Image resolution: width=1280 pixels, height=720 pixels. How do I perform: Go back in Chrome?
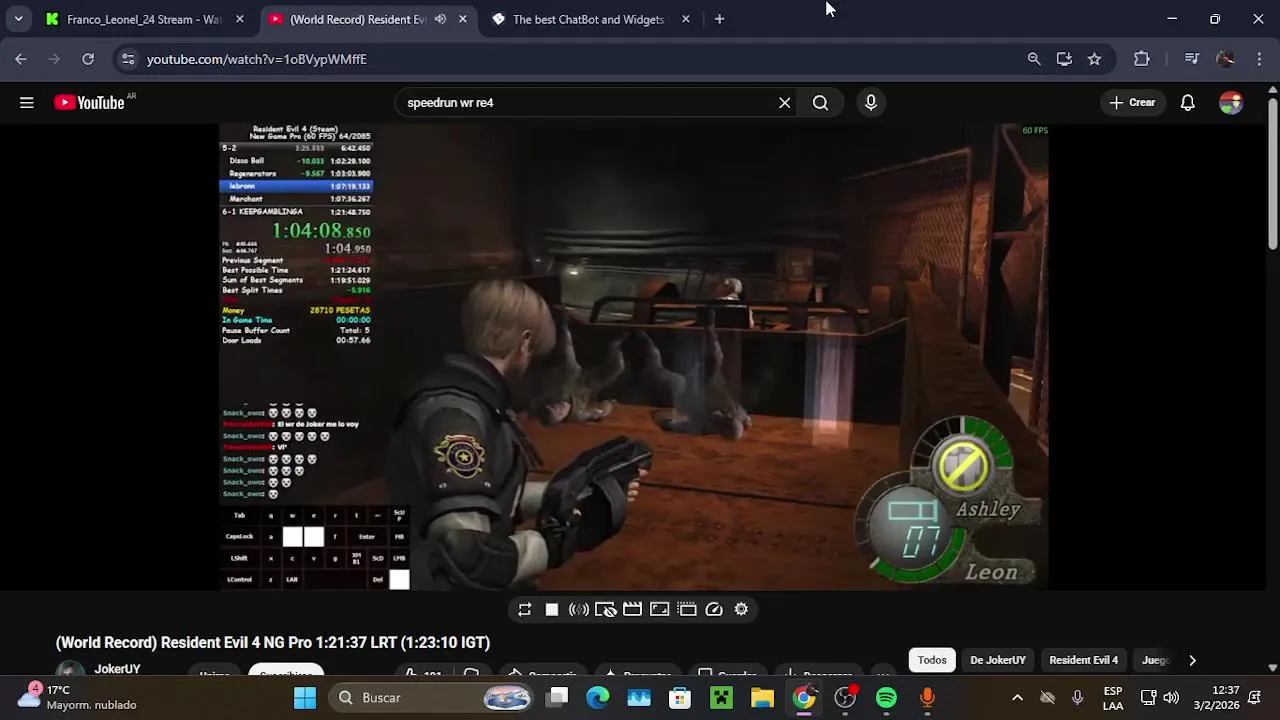point(21,59)
